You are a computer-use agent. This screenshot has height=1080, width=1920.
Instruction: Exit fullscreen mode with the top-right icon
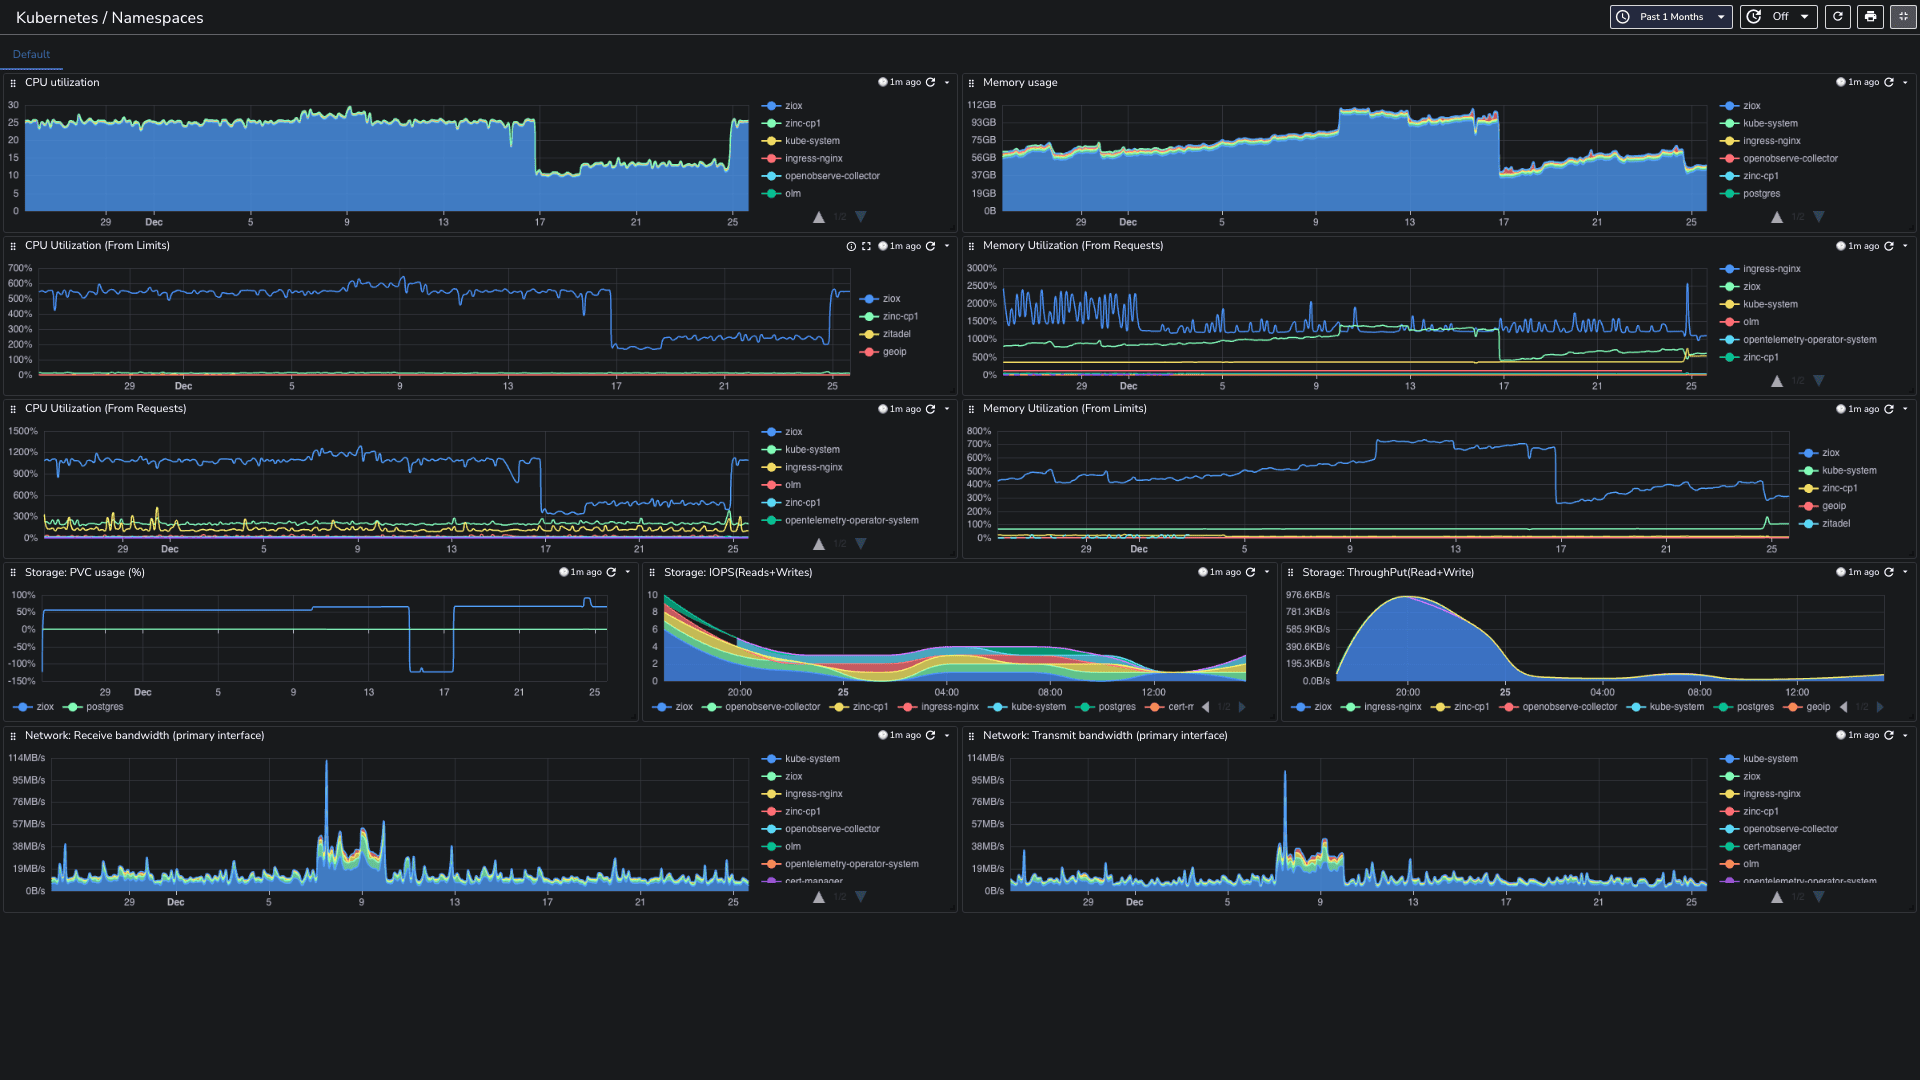click(x=1903, y=17)
